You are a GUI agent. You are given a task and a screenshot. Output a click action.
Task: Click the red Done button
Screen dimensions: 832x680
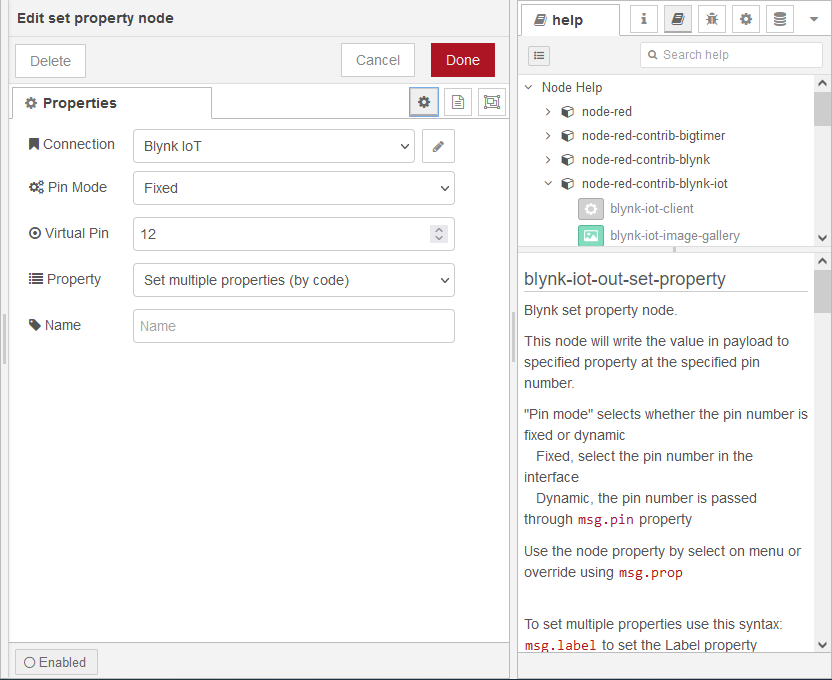pos(463,60)
